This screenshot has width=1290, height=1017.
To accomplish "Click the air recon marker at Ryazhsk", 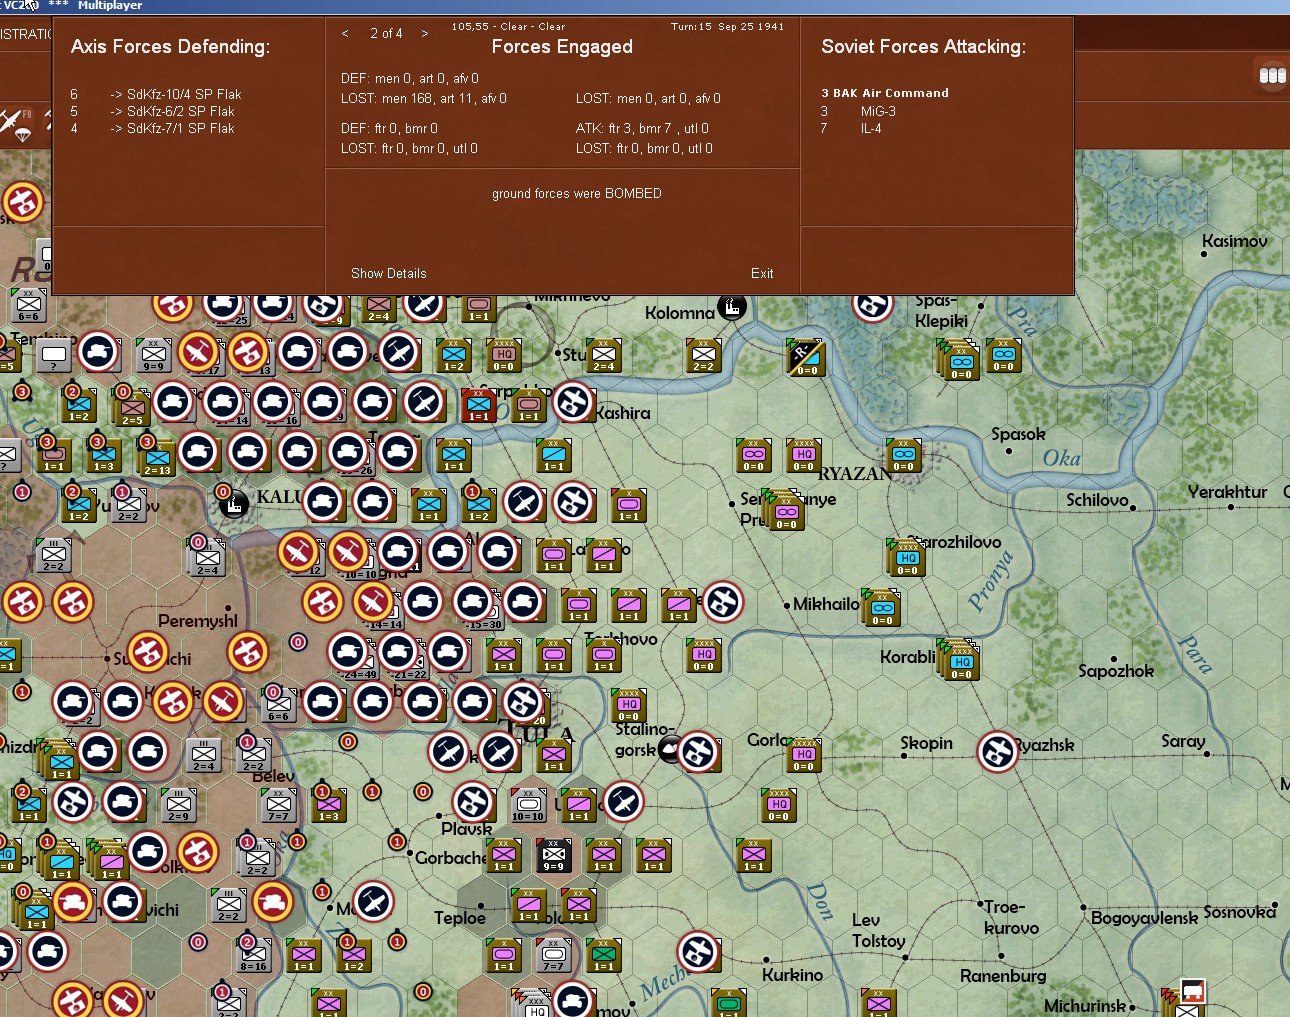I will coord(997,752).
